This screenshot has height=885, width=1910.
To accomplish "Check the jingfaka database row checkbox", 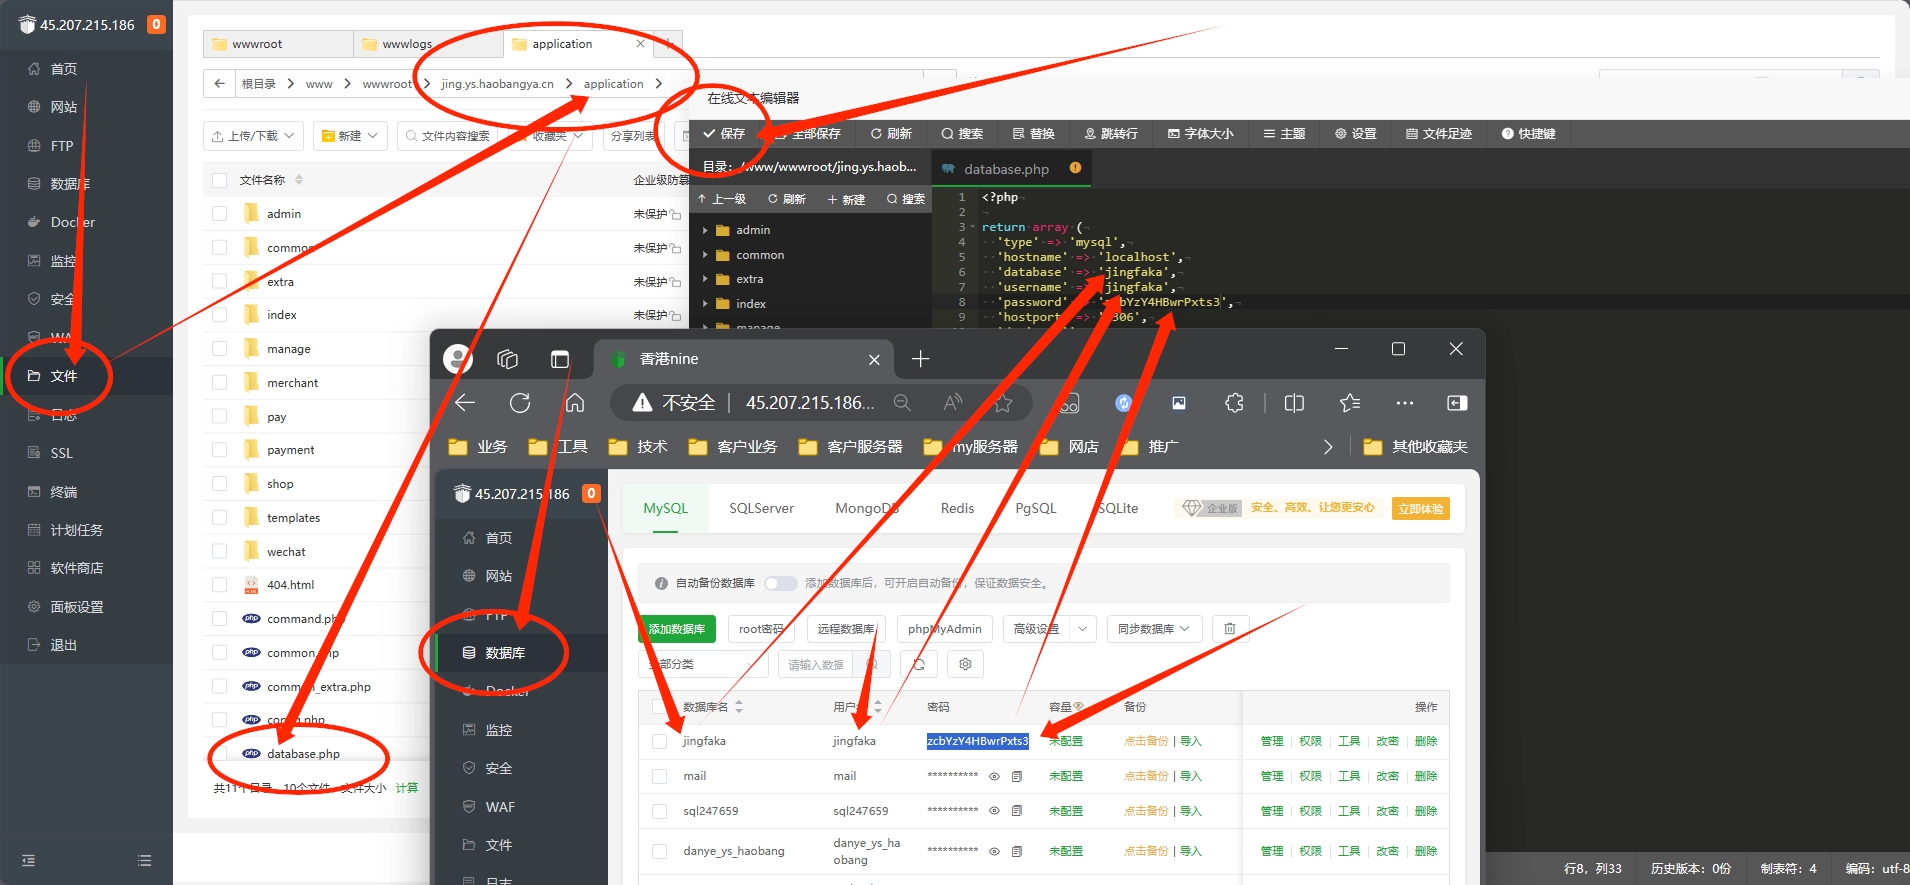I will click(659, 742).
